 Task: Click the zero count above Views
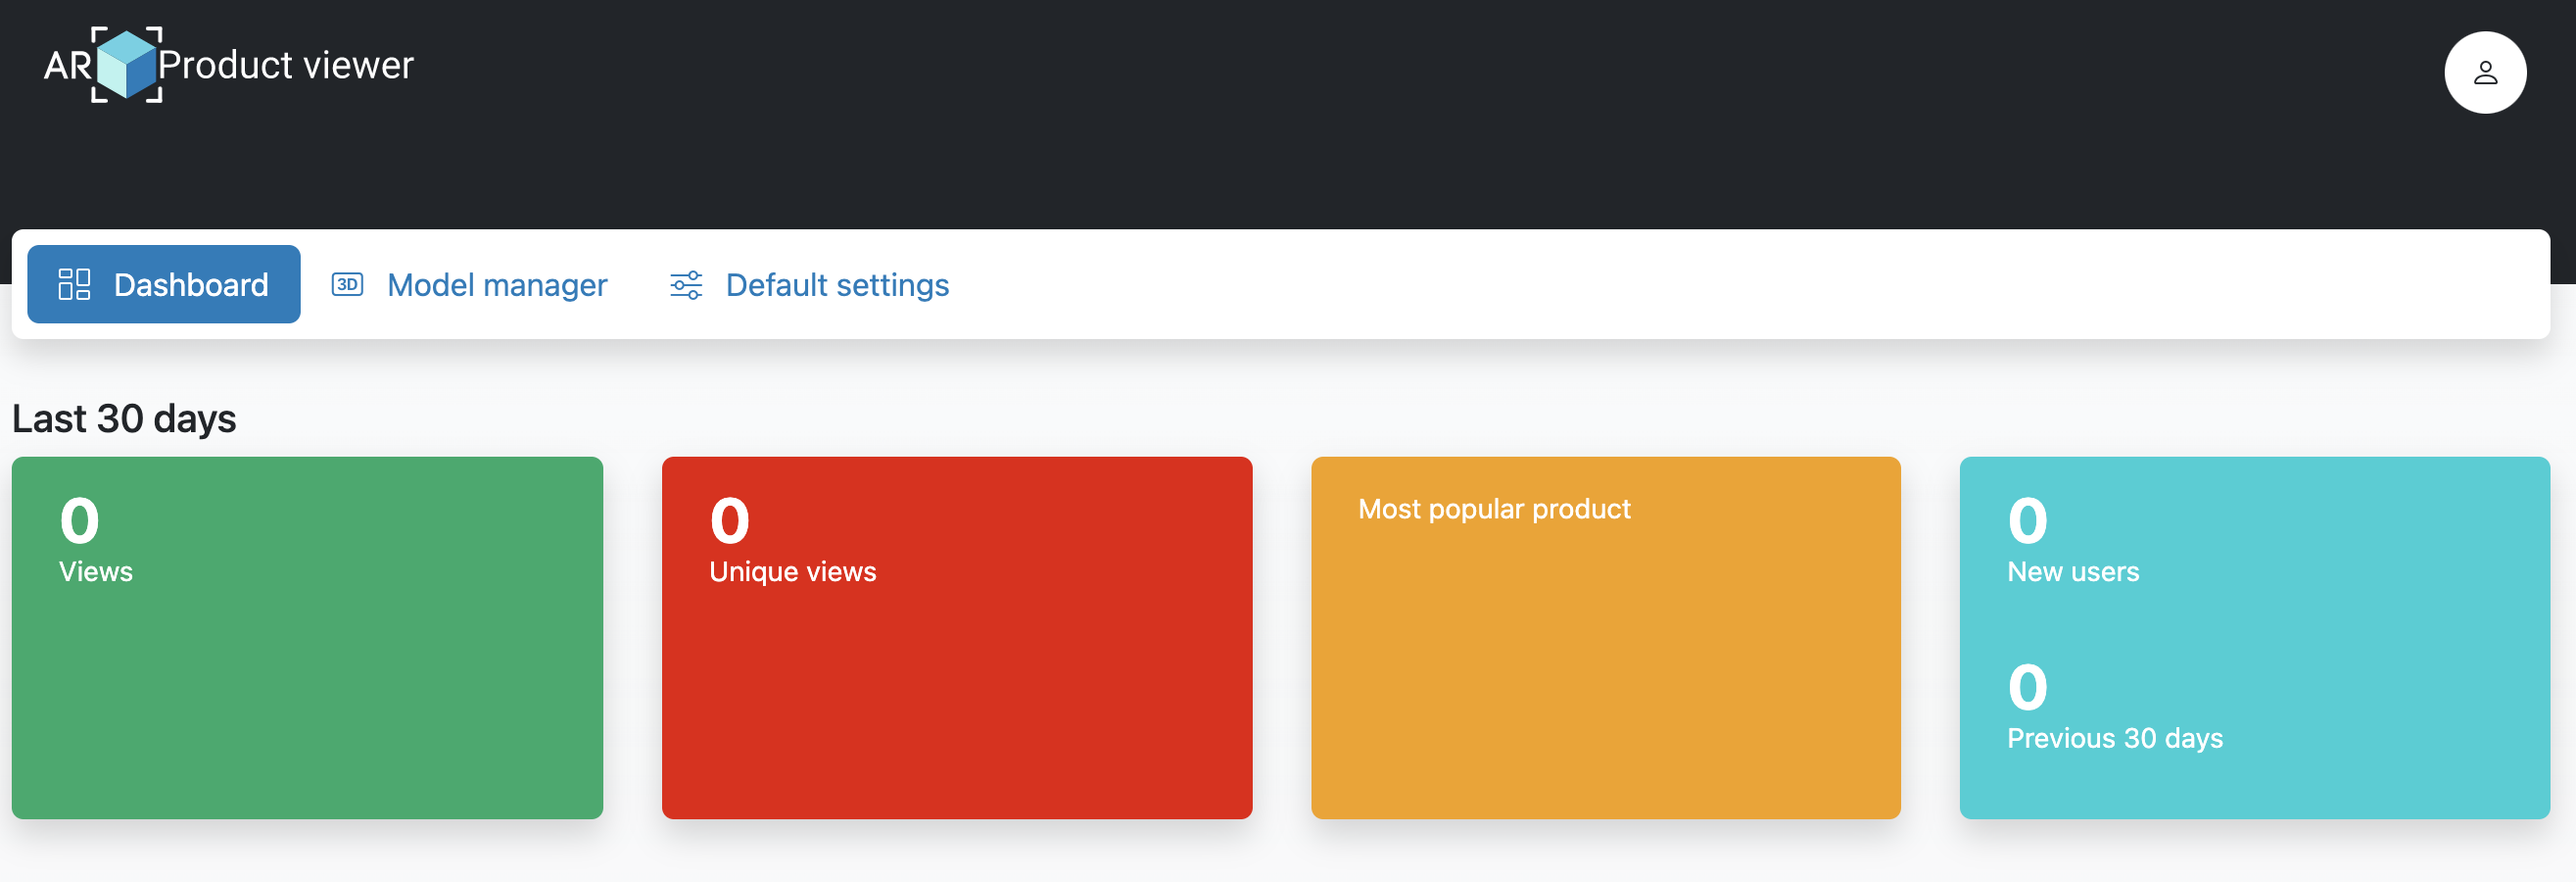click(80, 521)
